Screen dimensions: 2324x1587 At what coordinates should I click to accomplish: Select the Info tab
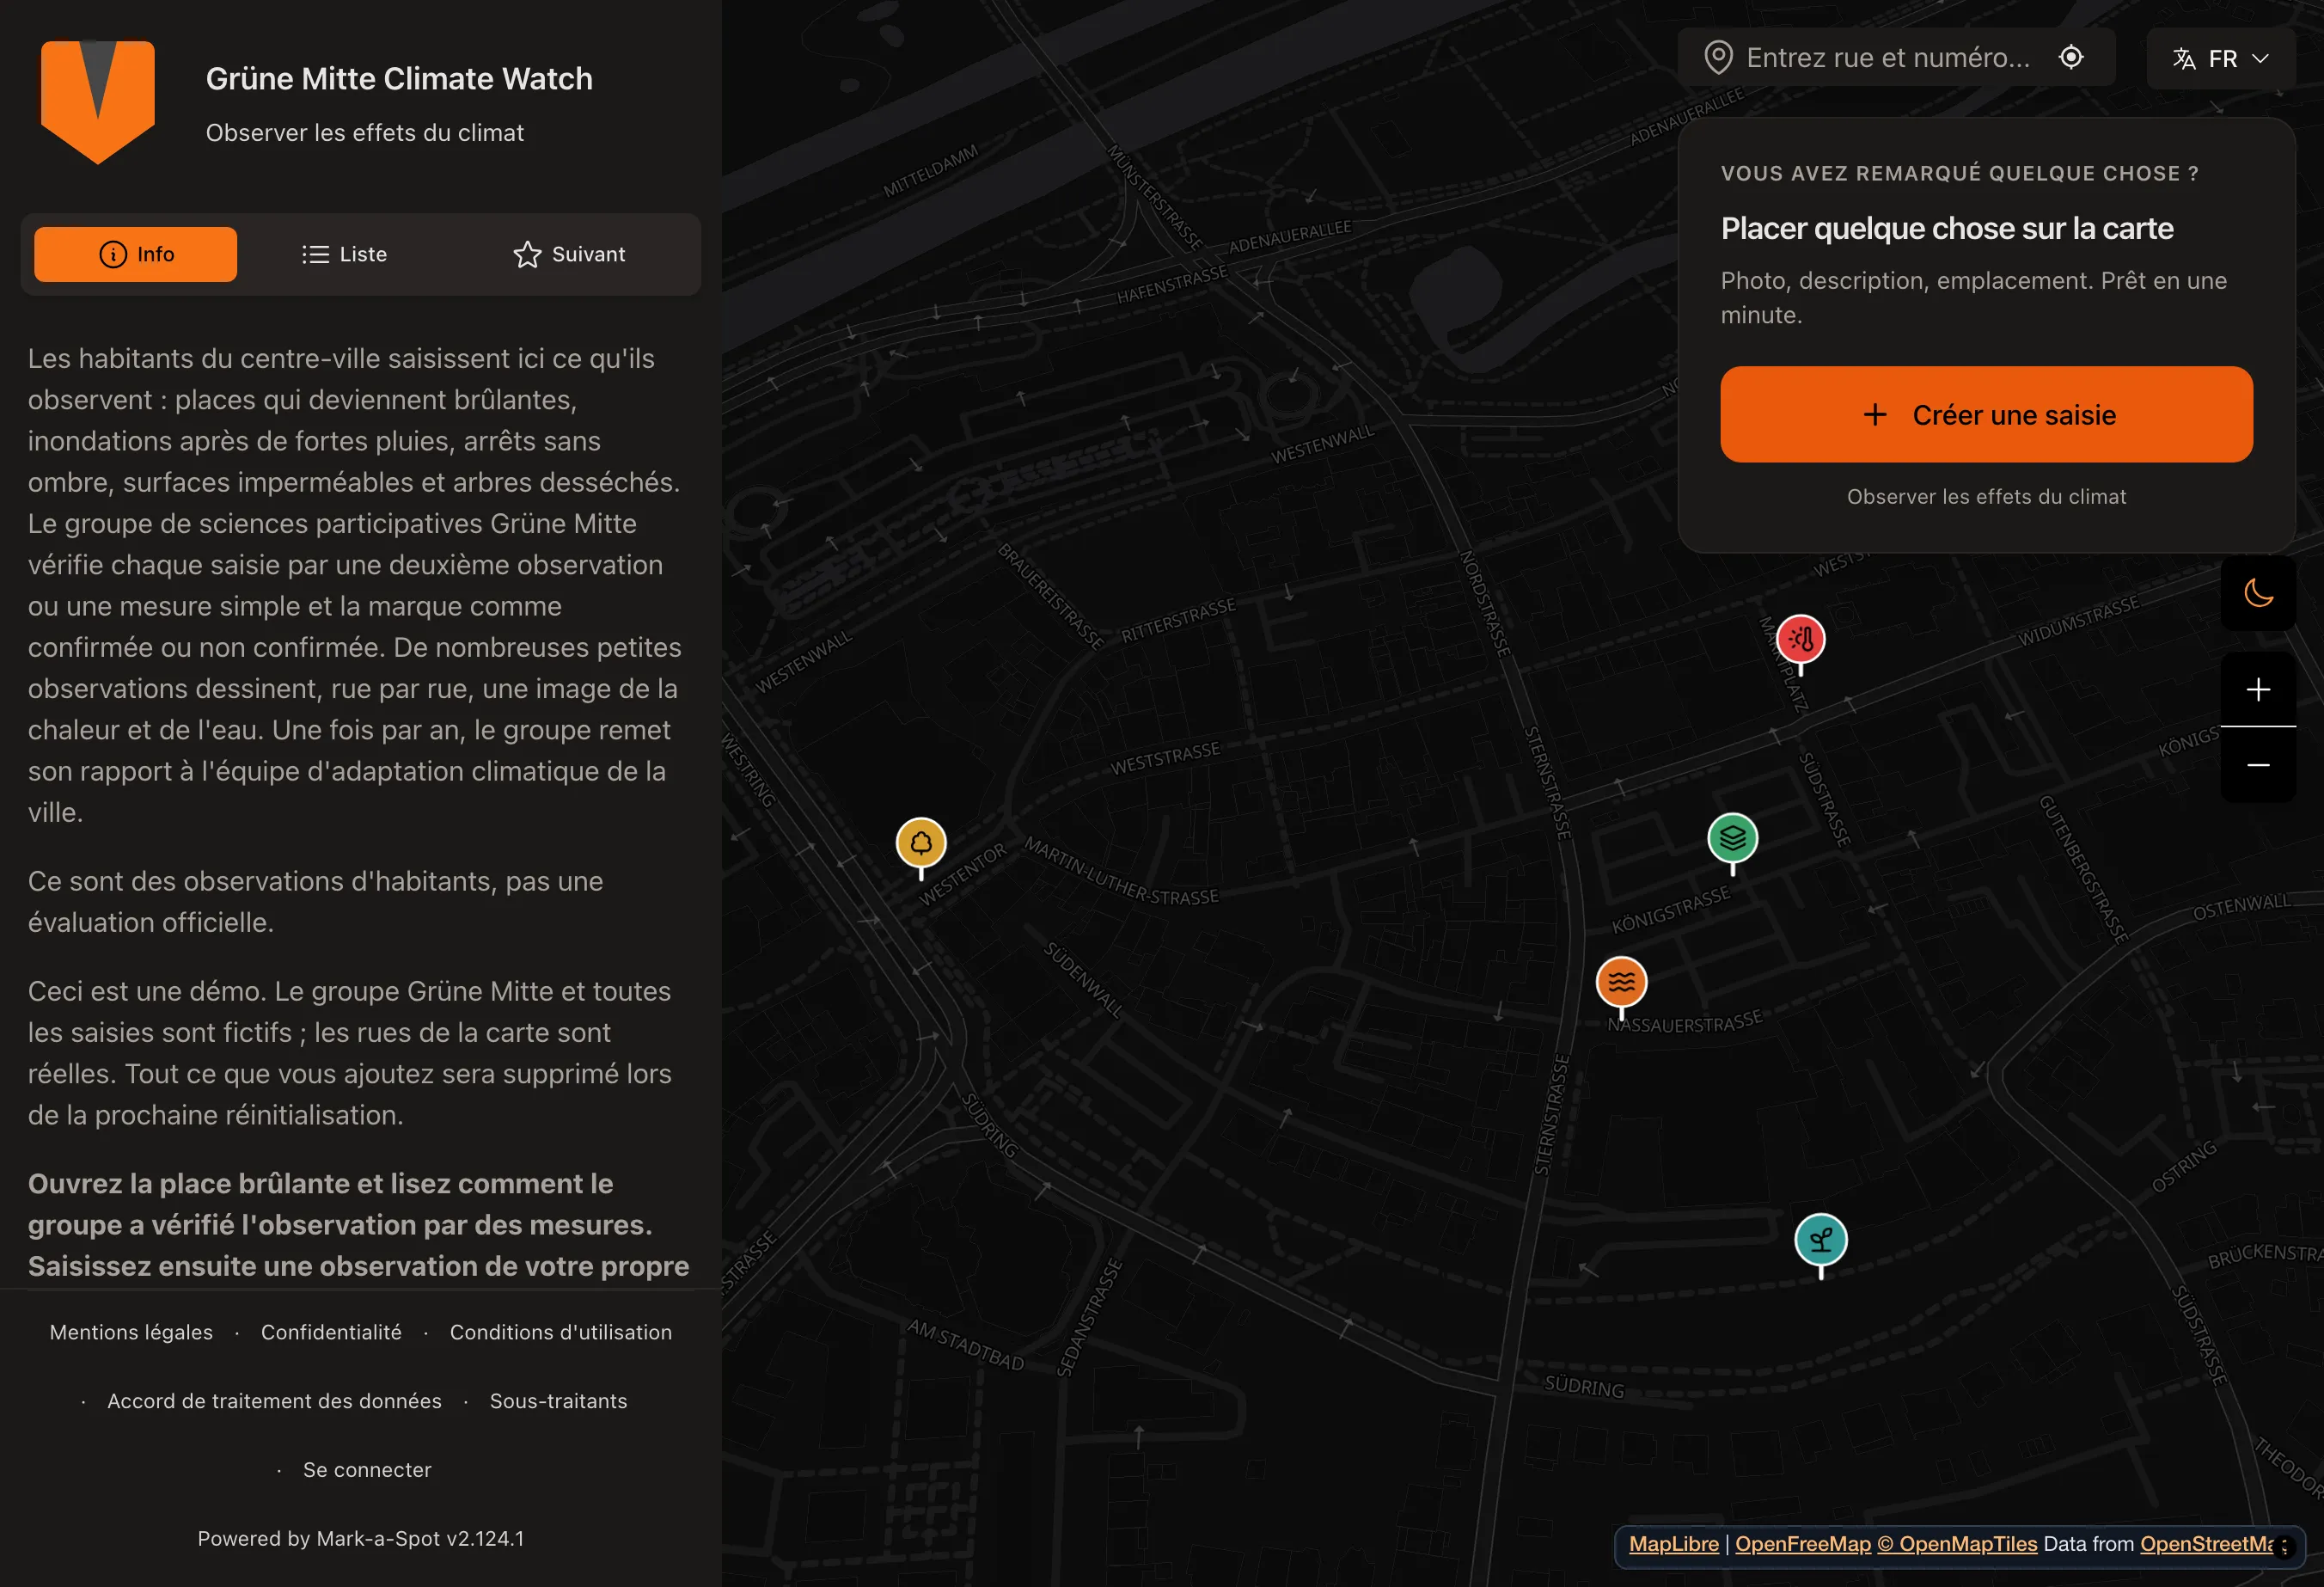pyautogui.click(x=136, y=255)
